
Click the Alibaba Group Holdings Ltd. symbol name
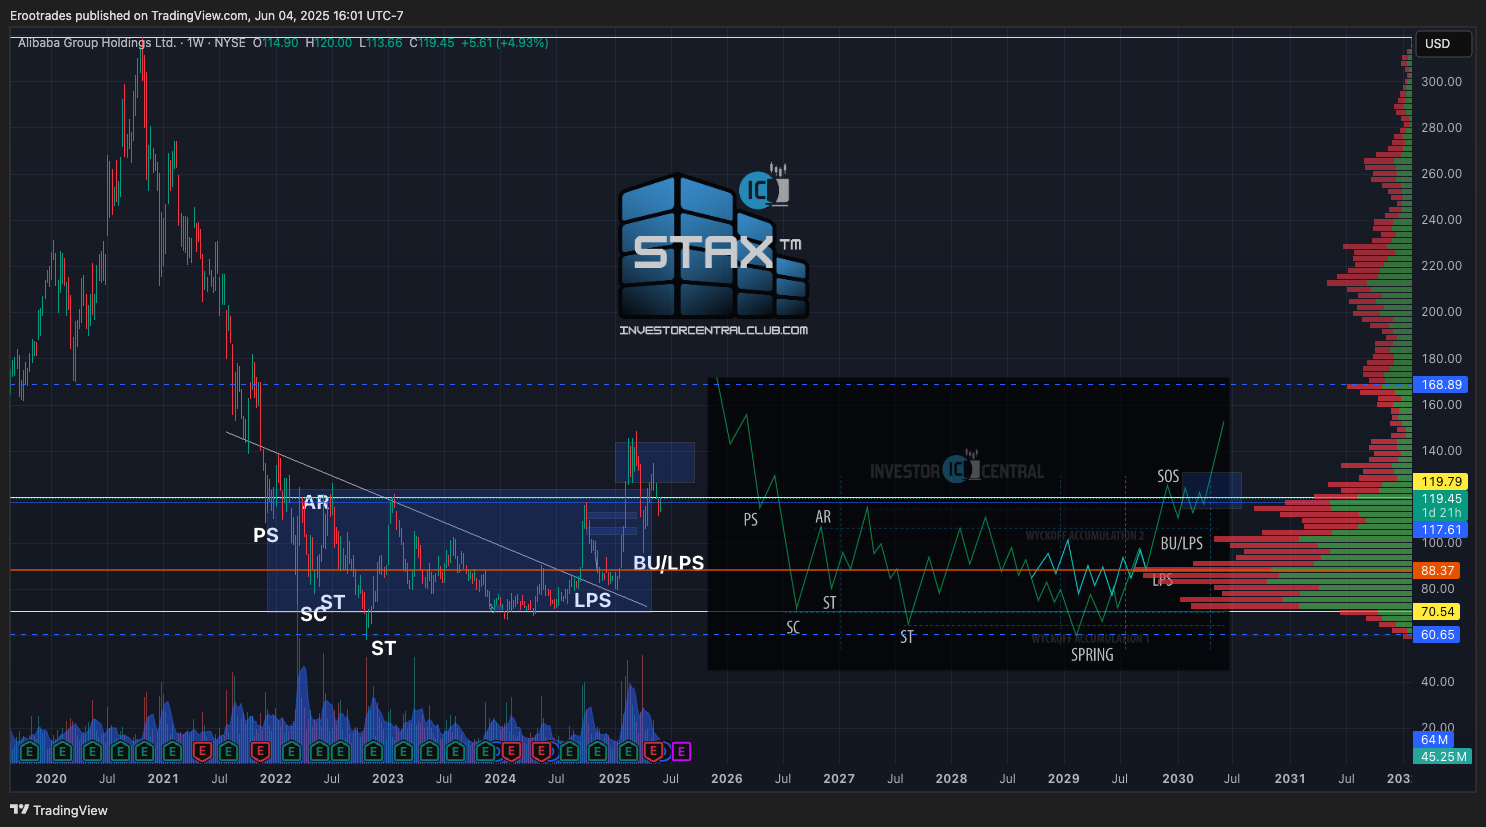tap(97, 43)
